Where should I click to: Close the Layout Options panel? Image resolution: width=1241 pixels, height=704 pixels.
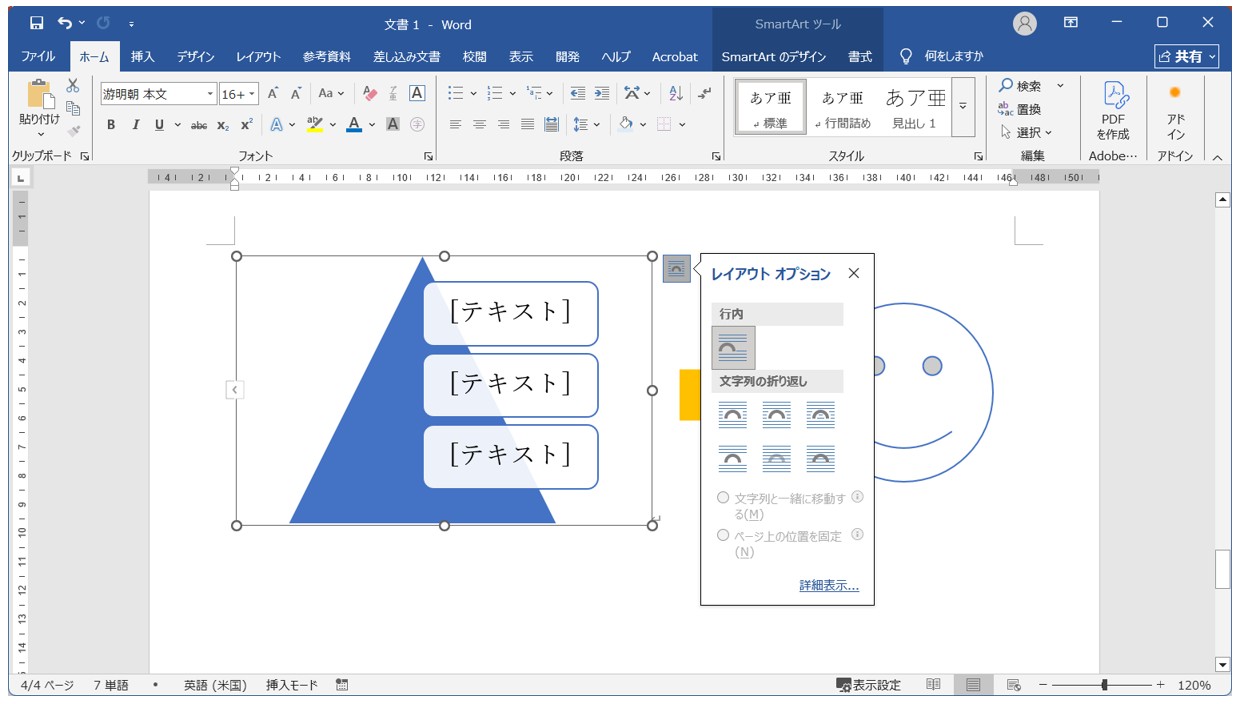853,273
